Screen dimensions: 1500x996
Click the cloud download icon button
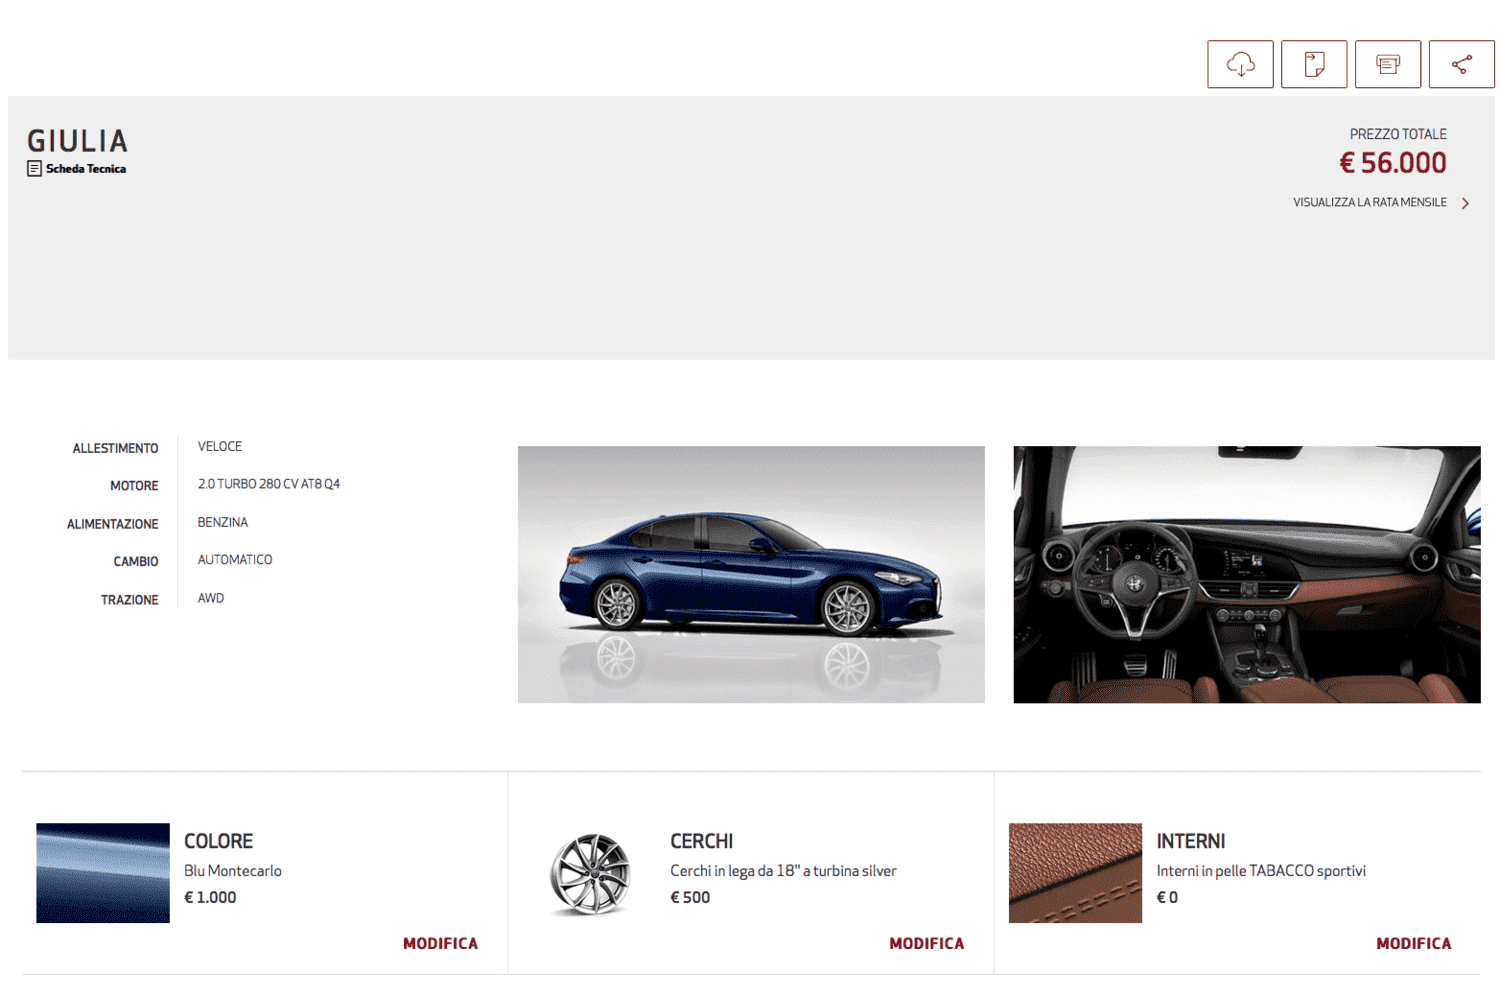click(x=1240, y=64)
